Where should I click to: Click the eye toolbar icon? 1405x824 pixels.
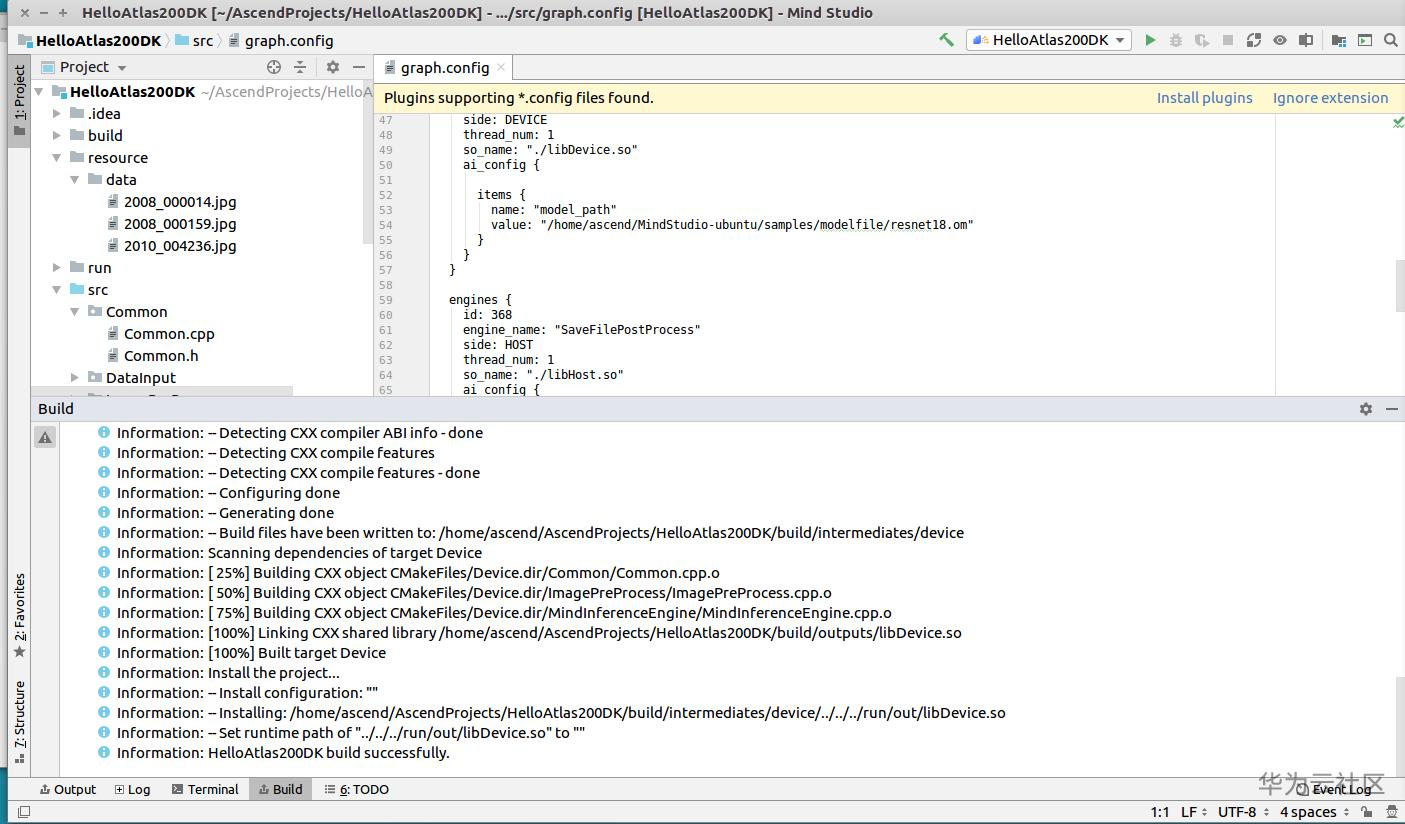[x=1280, y=40]
